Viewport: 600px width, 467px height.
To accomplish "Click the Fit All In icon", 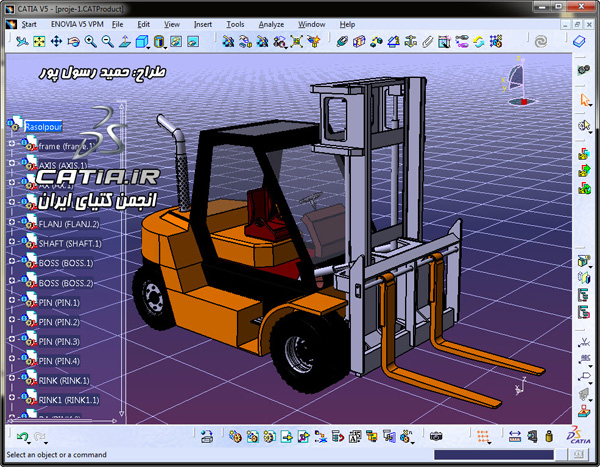I will point(39,41).
